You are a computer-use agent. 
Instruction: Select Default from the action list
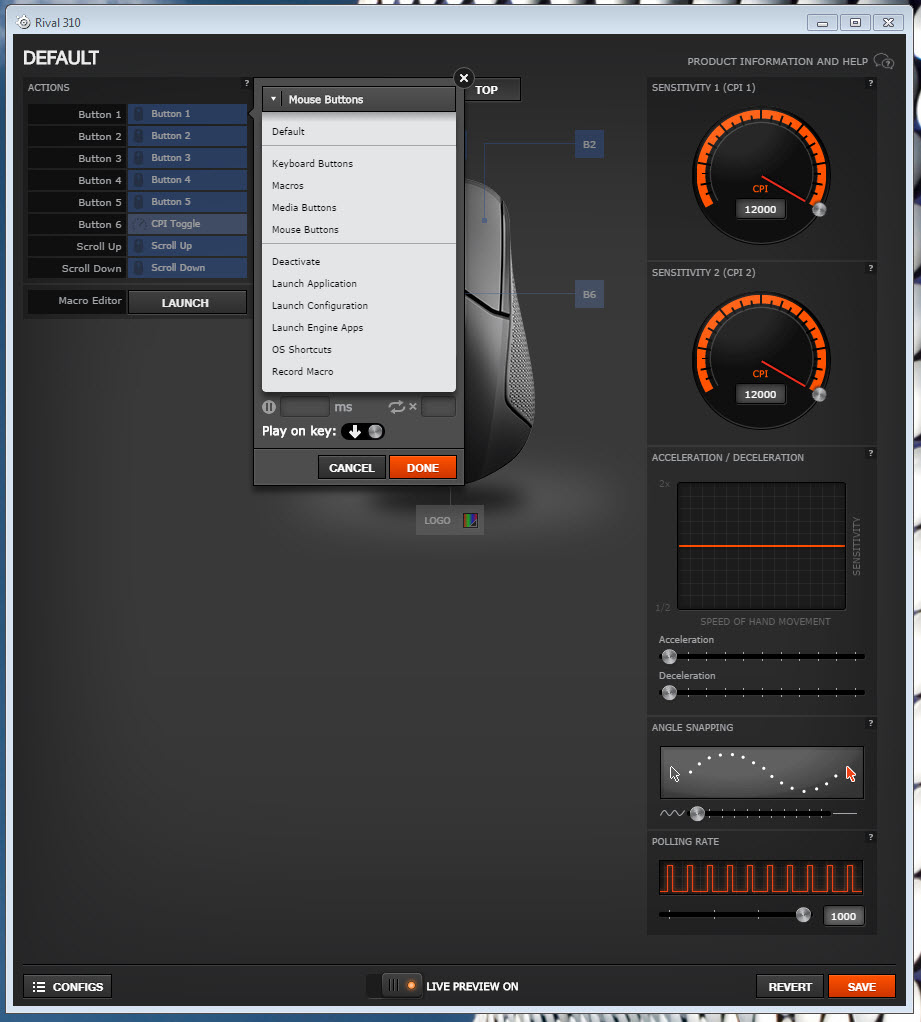coord(358,132)
